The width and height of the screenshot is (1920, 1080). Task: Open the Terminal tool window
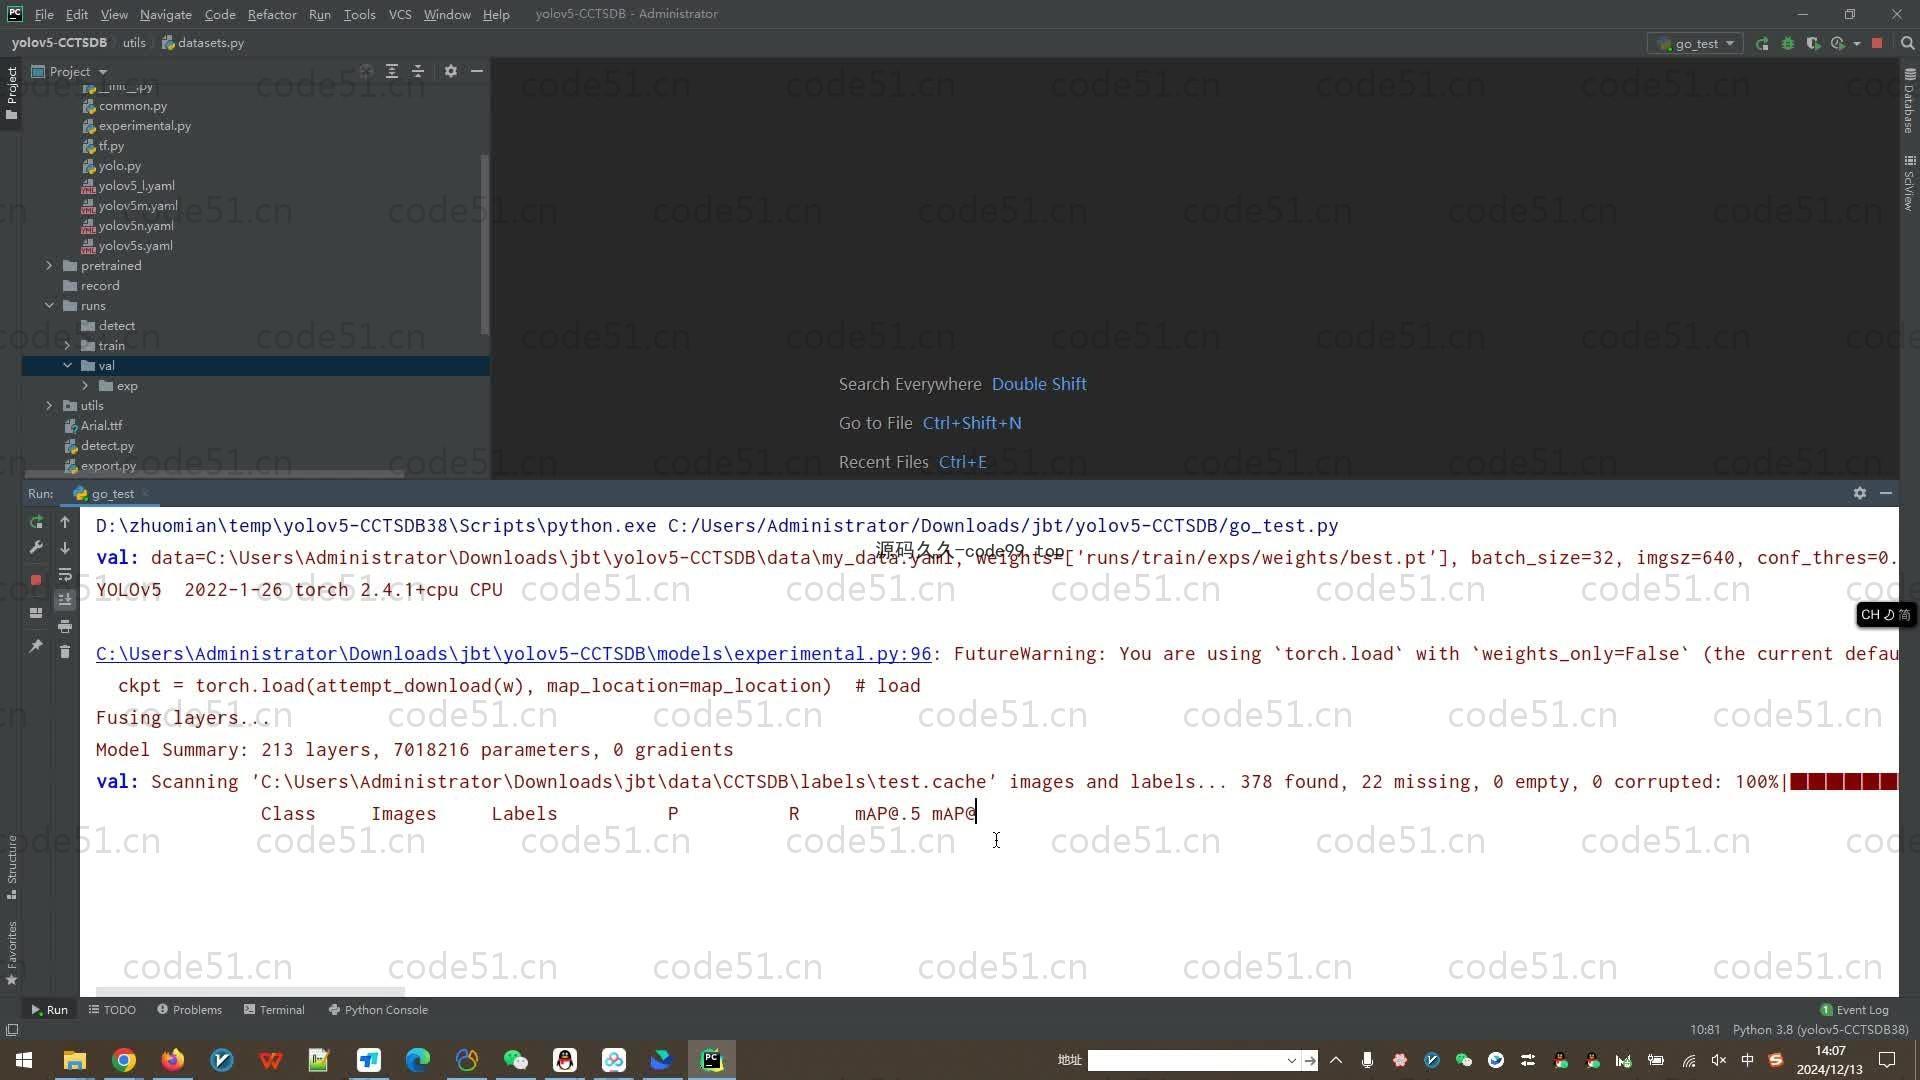(274, 1010)
